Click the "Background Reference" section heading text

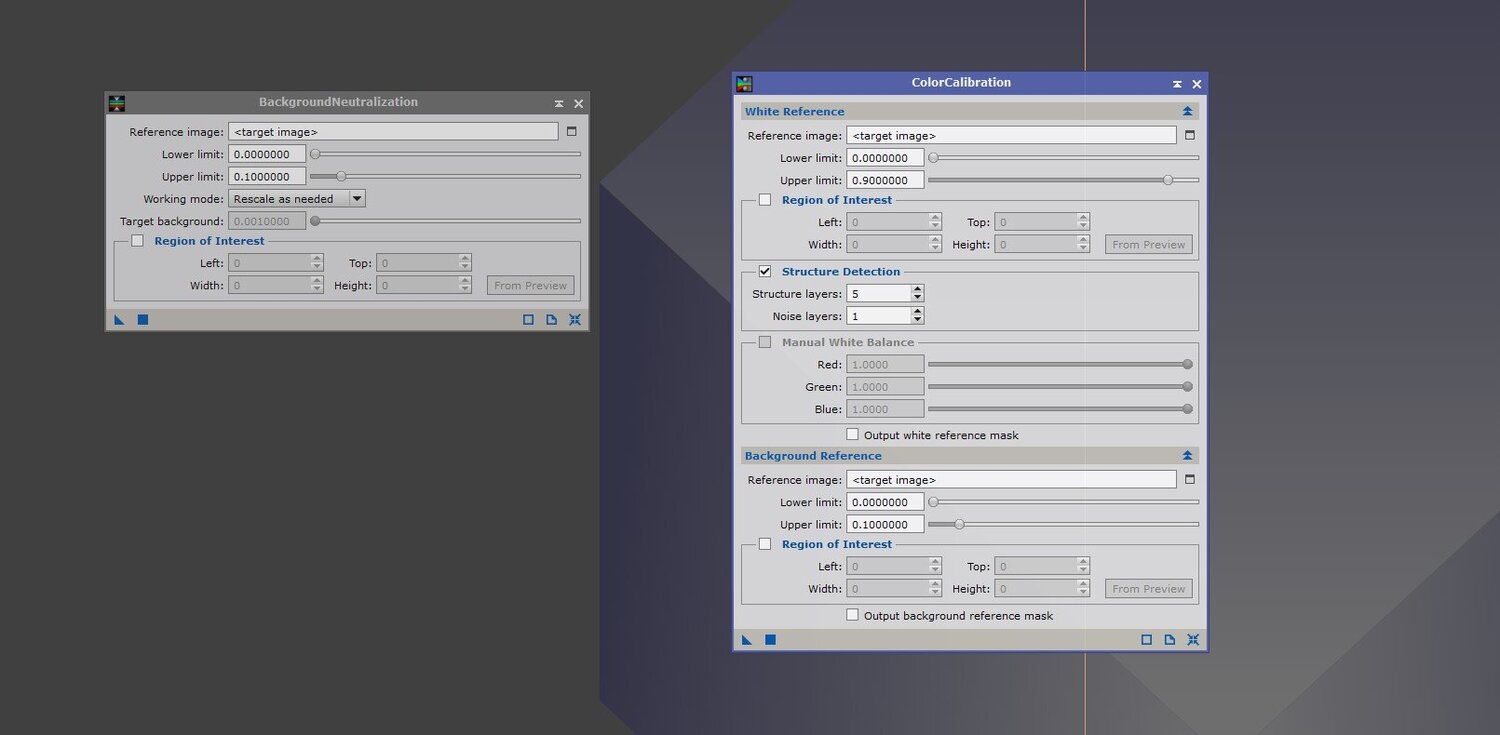point(813,456)
